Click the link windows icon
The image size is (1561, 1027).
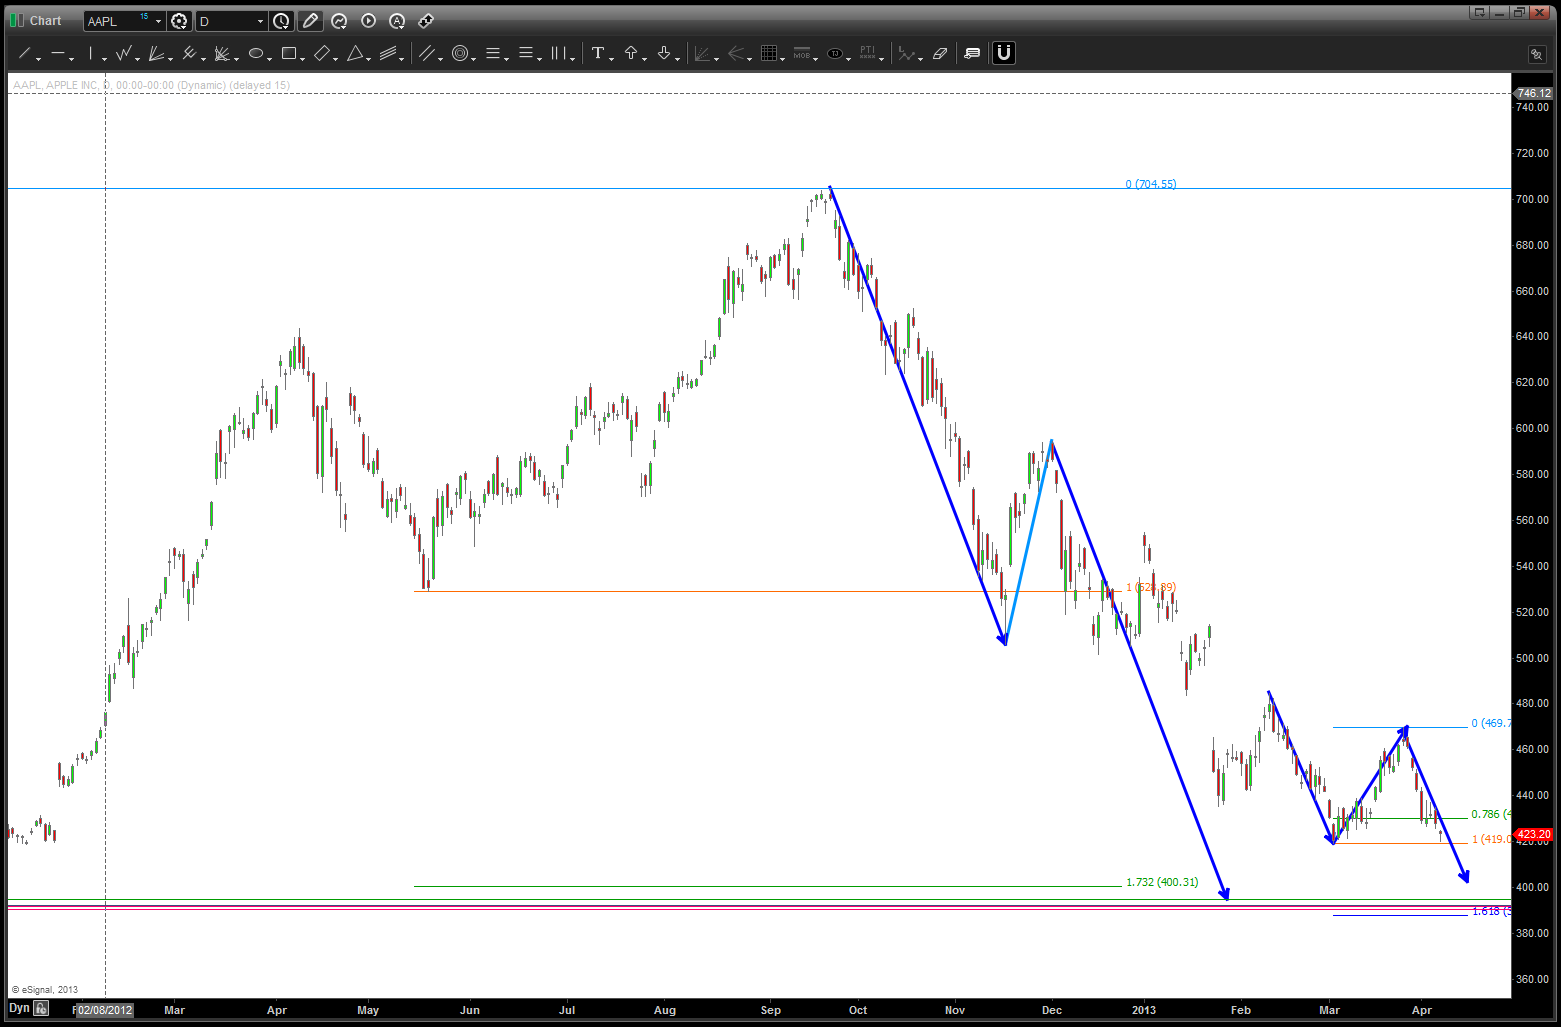click(426, 21)
